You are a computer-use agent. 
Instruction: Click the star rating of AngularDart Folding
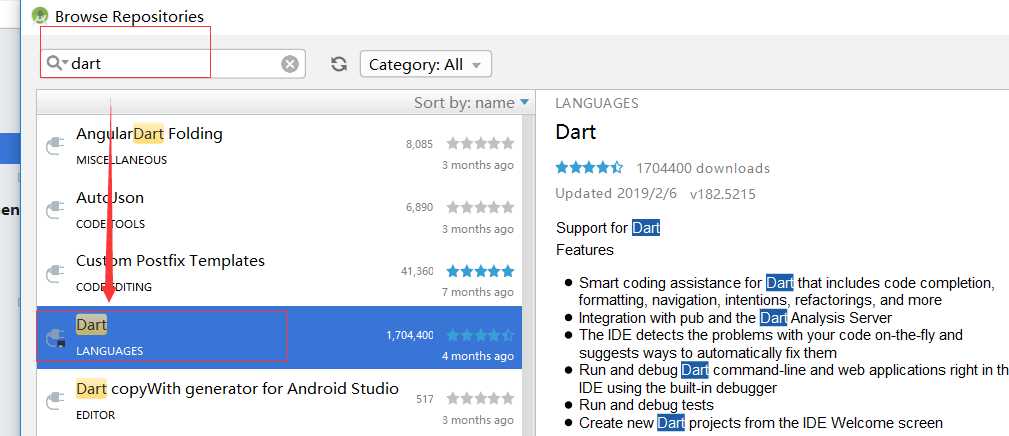pos(480,143)
